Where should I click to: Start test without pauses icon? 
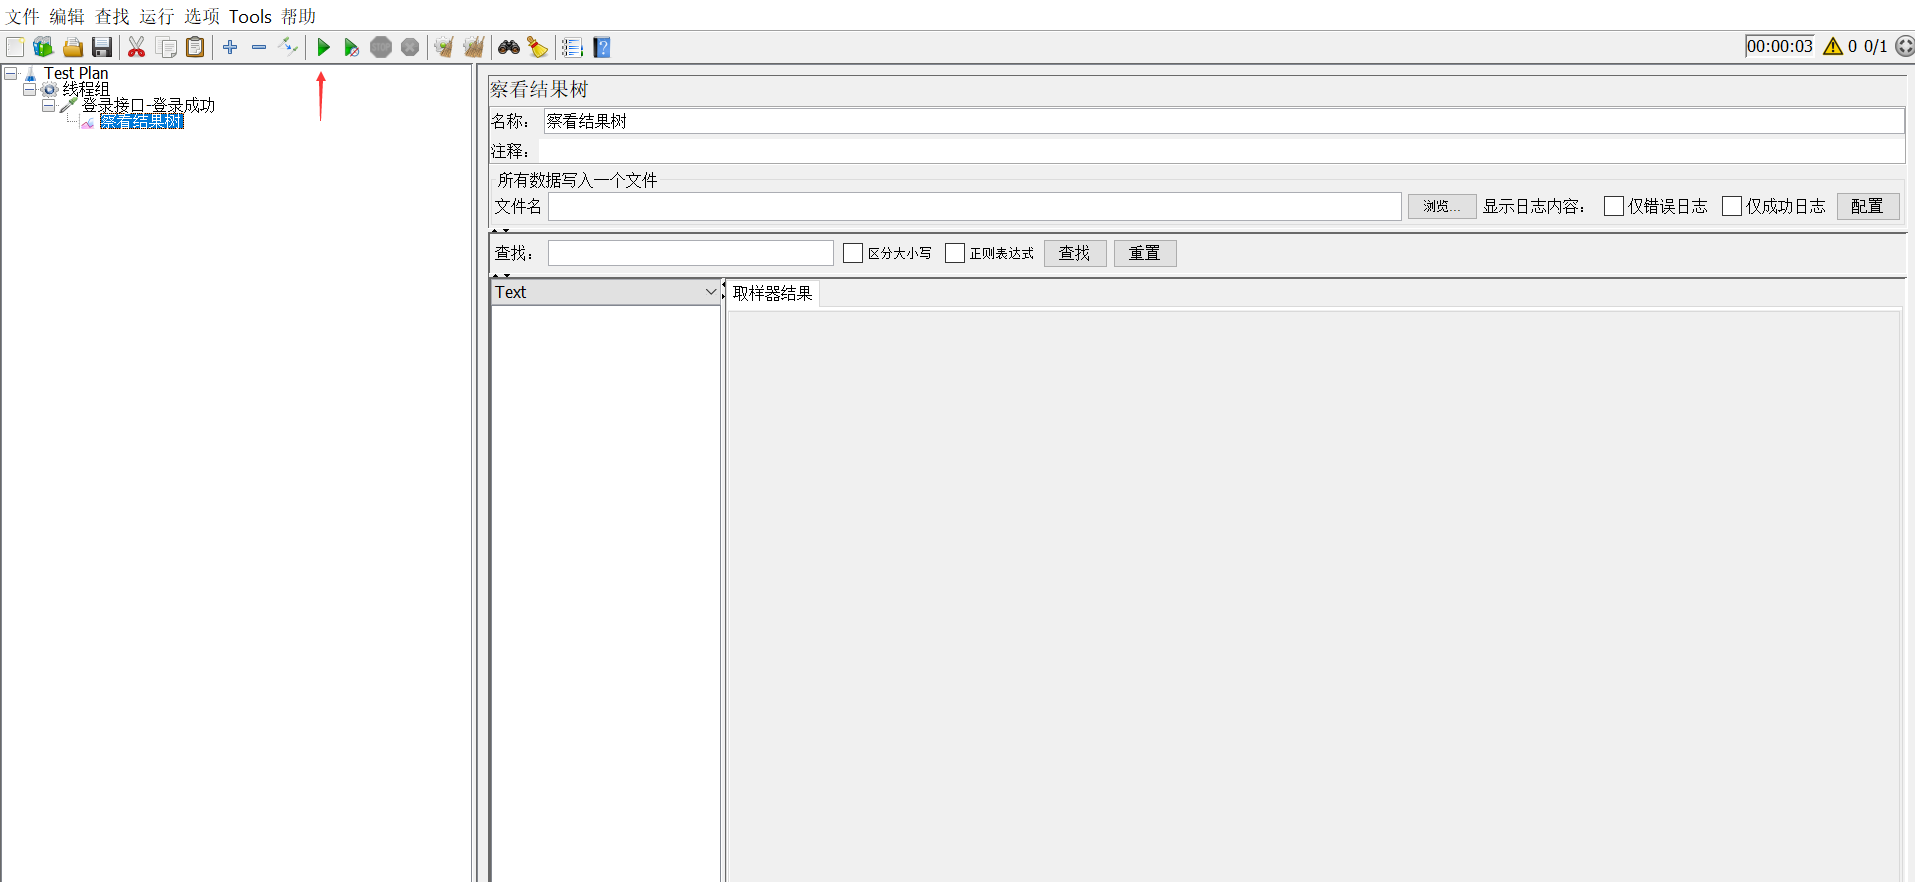(x=351, y=47)
